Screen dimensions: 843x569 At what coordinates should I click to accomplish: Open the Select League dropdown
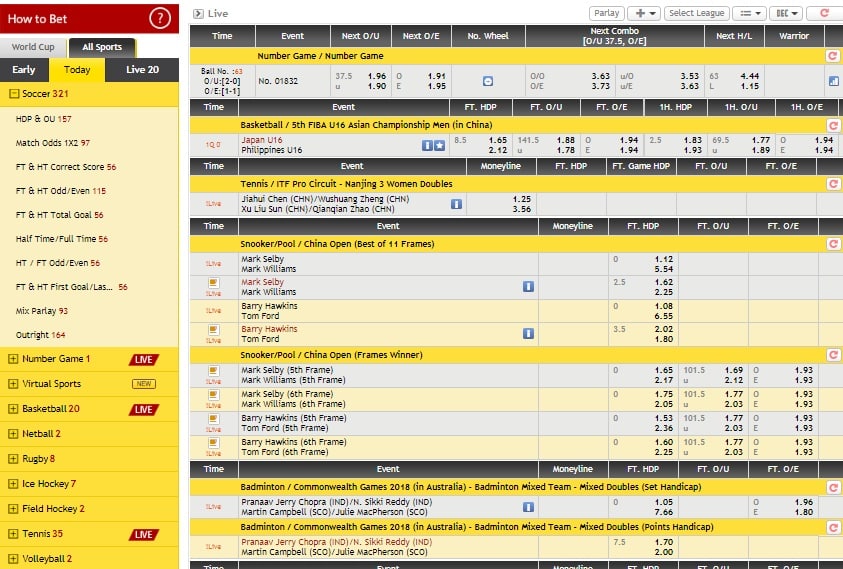click(696, 13)
